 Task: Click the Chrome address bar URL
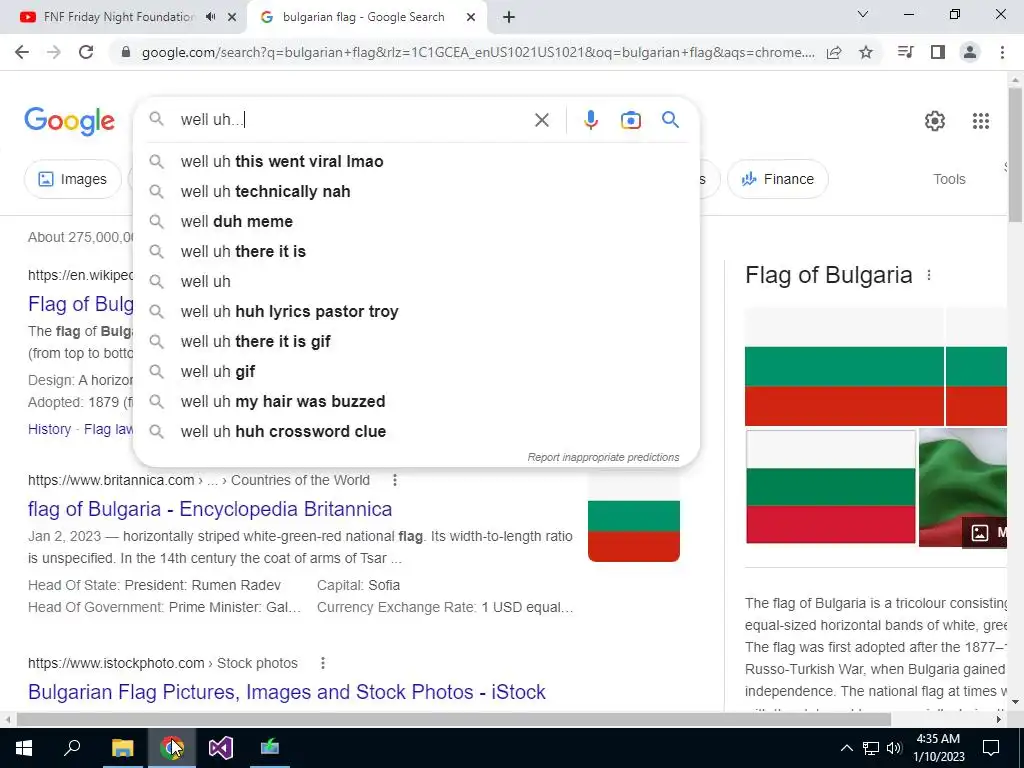click(478, 52)
